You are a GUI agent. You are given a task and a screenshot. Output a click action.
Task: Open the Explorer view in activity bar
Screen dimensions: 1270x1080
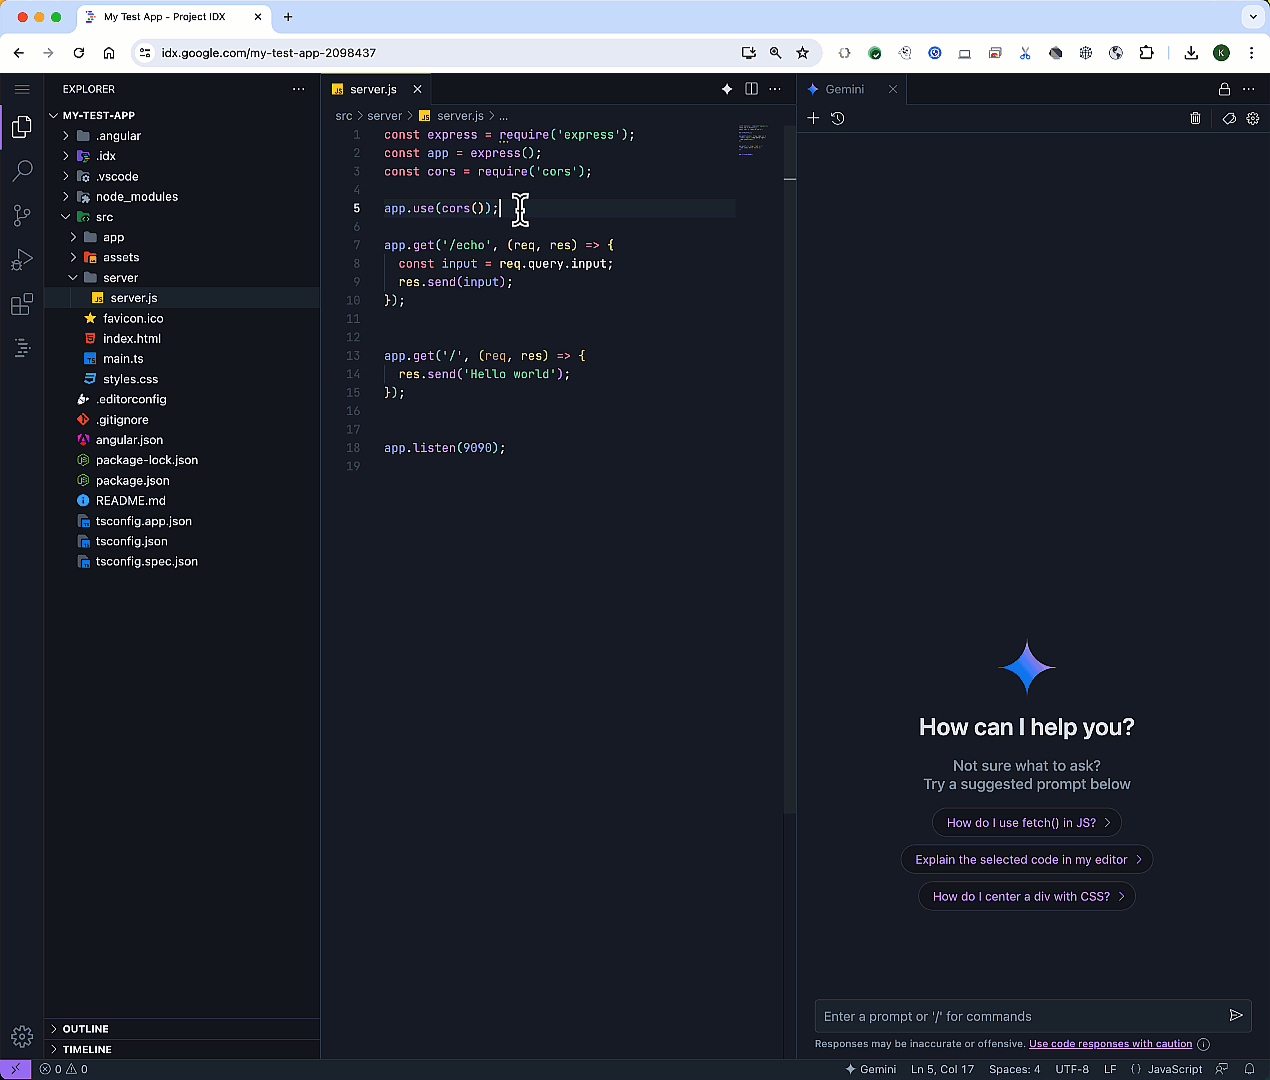tap(22, 127)
